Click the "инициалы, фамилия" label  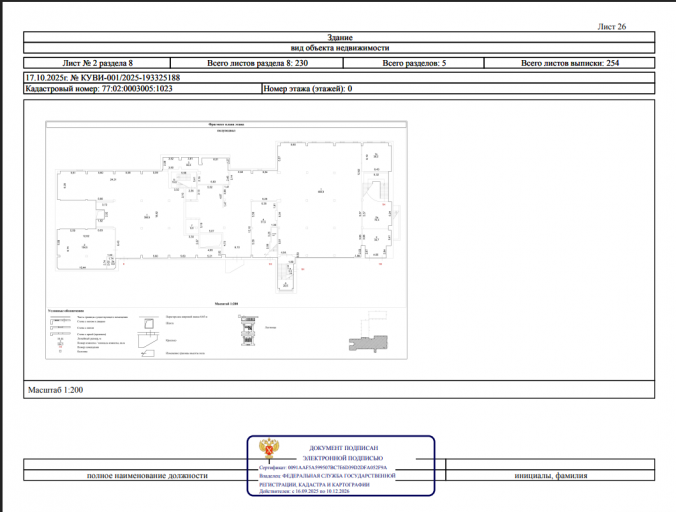click(x=551, y=476)
